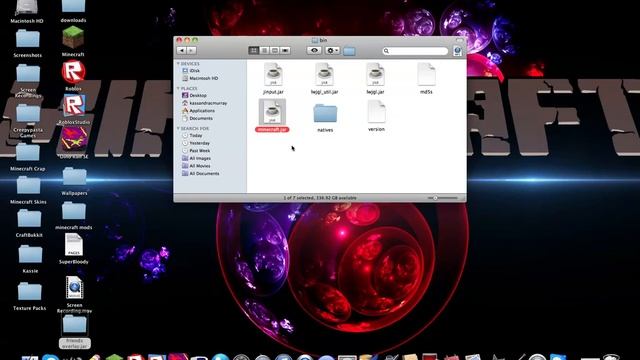This screenshot has height=360, width=640.
Task: Click the '1 of 7 selected' status text
Action: click(320, 198)
